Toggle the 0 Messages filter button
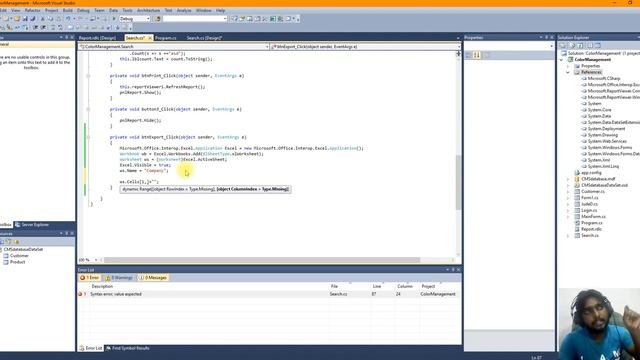Screen dimensions: 640x360 [x=153, y=278]
